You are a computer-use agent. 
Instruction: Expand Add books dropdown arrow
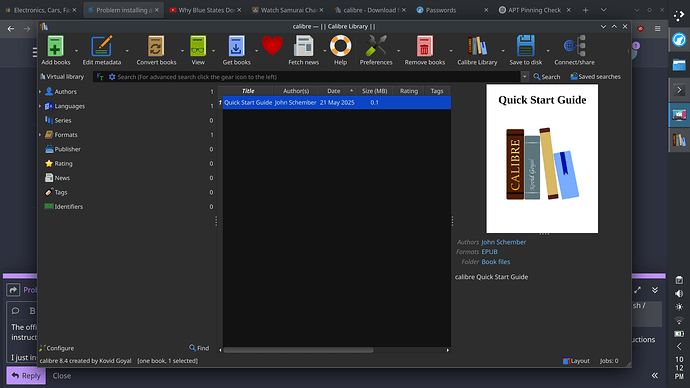76,51
